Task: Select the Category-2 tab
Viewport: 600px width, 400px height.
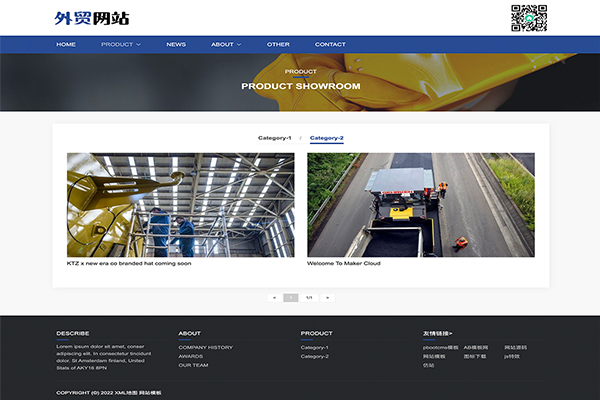Action: coord(326,137)
